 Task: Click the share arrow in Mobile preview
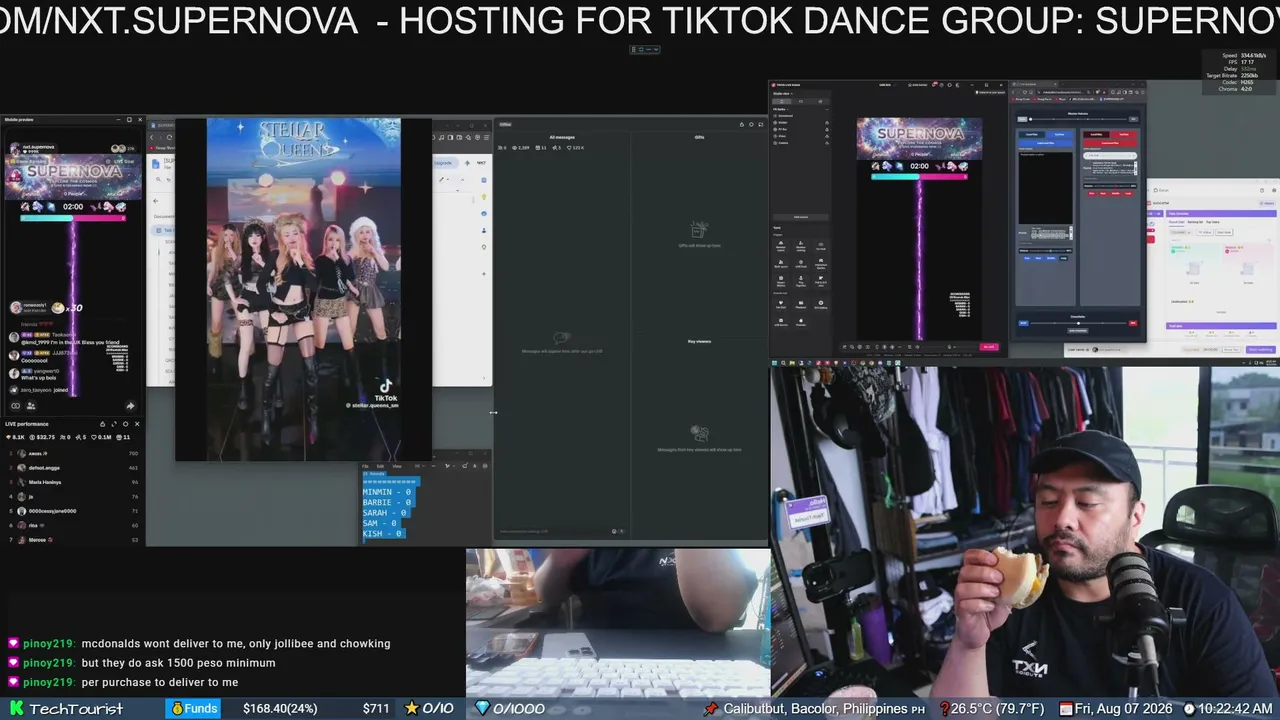click(130, 405)
